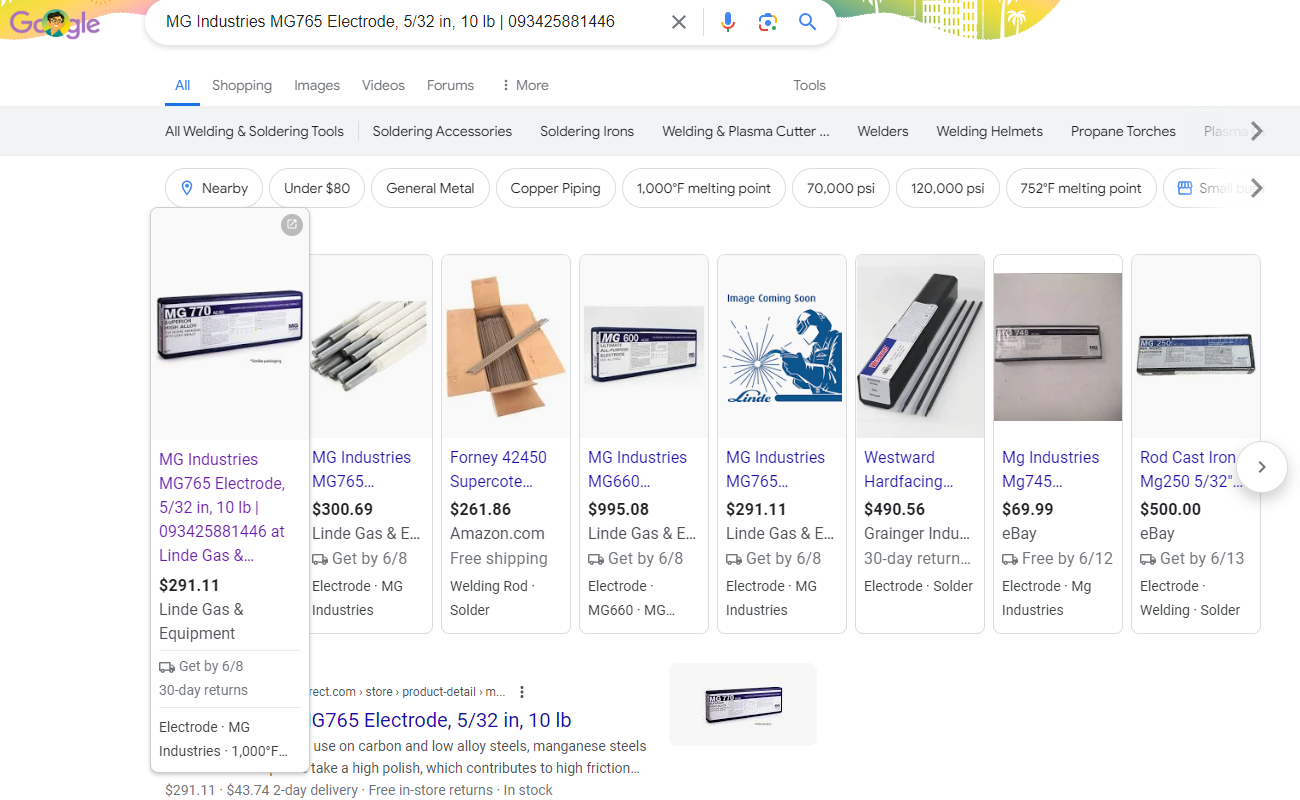Open MG765 Electrode, 5/32 in result title

441,720
